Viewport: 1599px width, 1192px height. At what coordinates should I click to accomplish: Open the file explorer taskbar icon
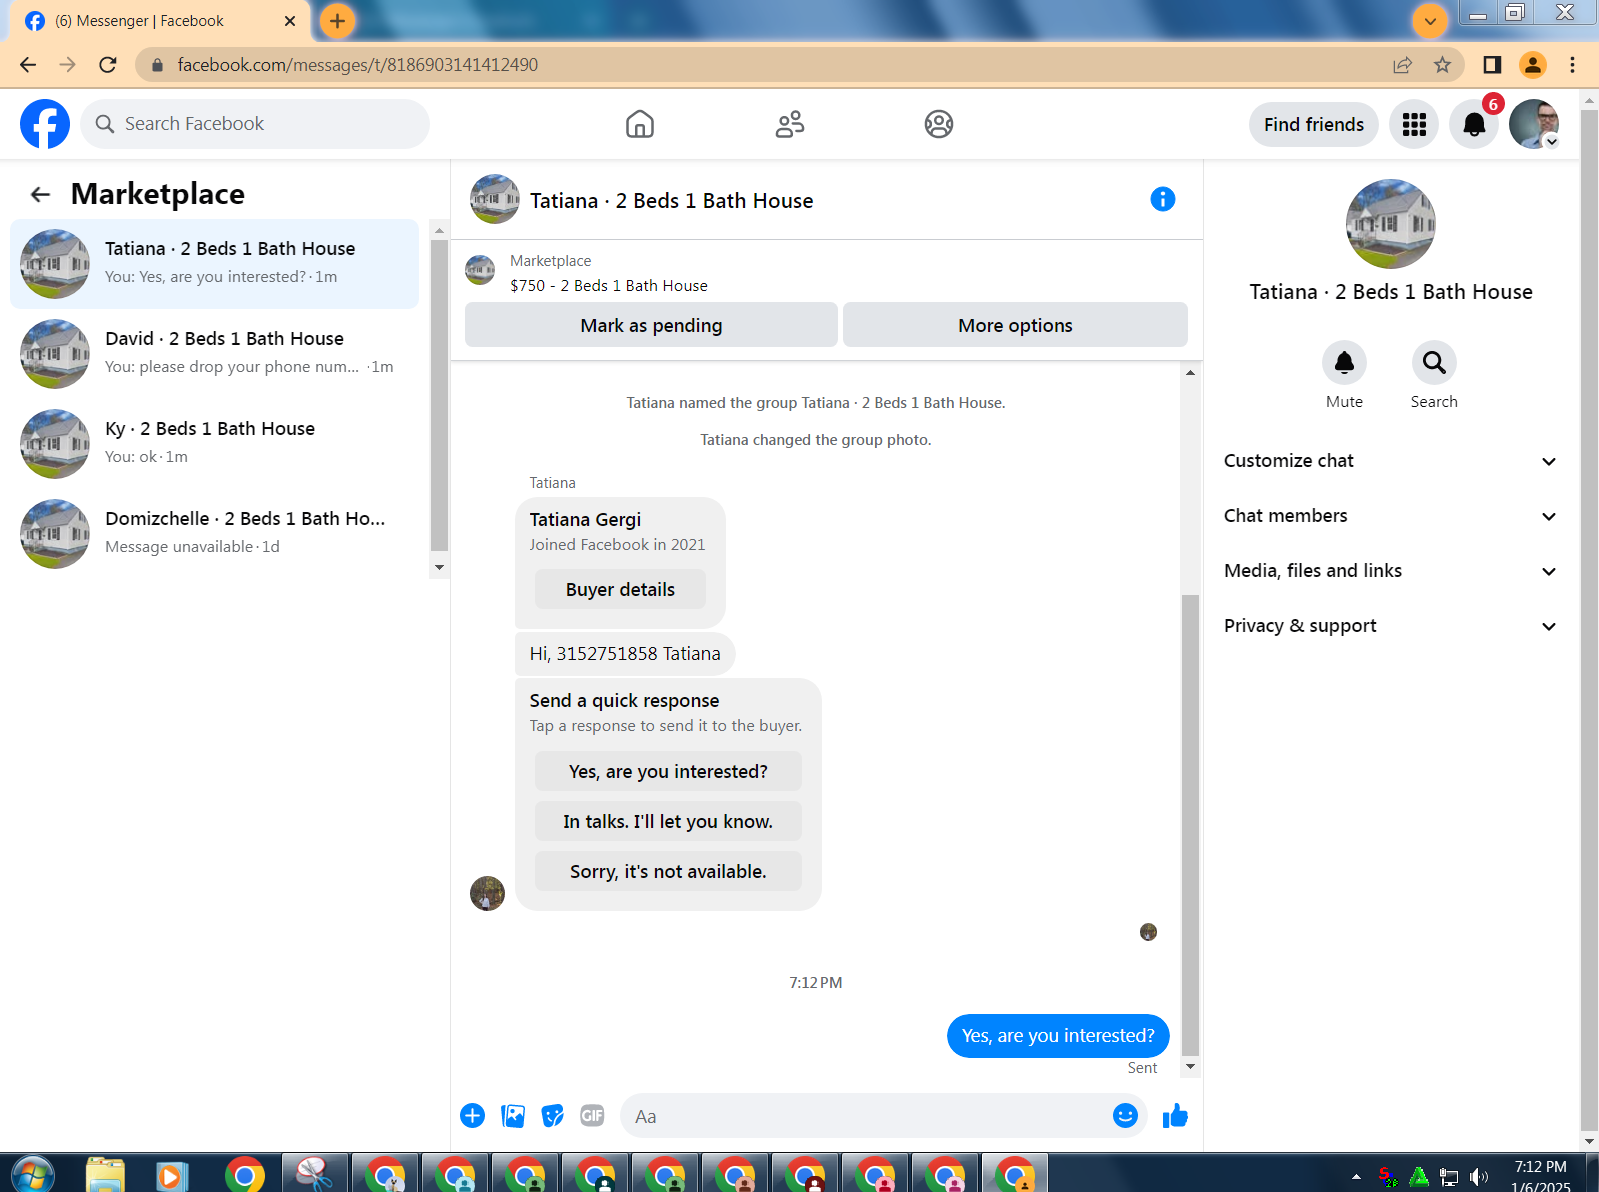105,1174
